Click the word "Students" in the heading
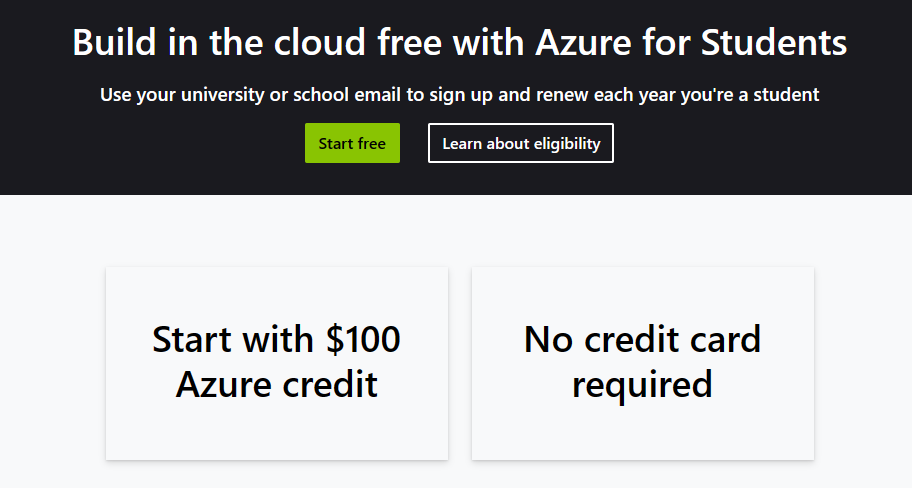This screenshot has height=488, width=912. click(x=774, y=42)
